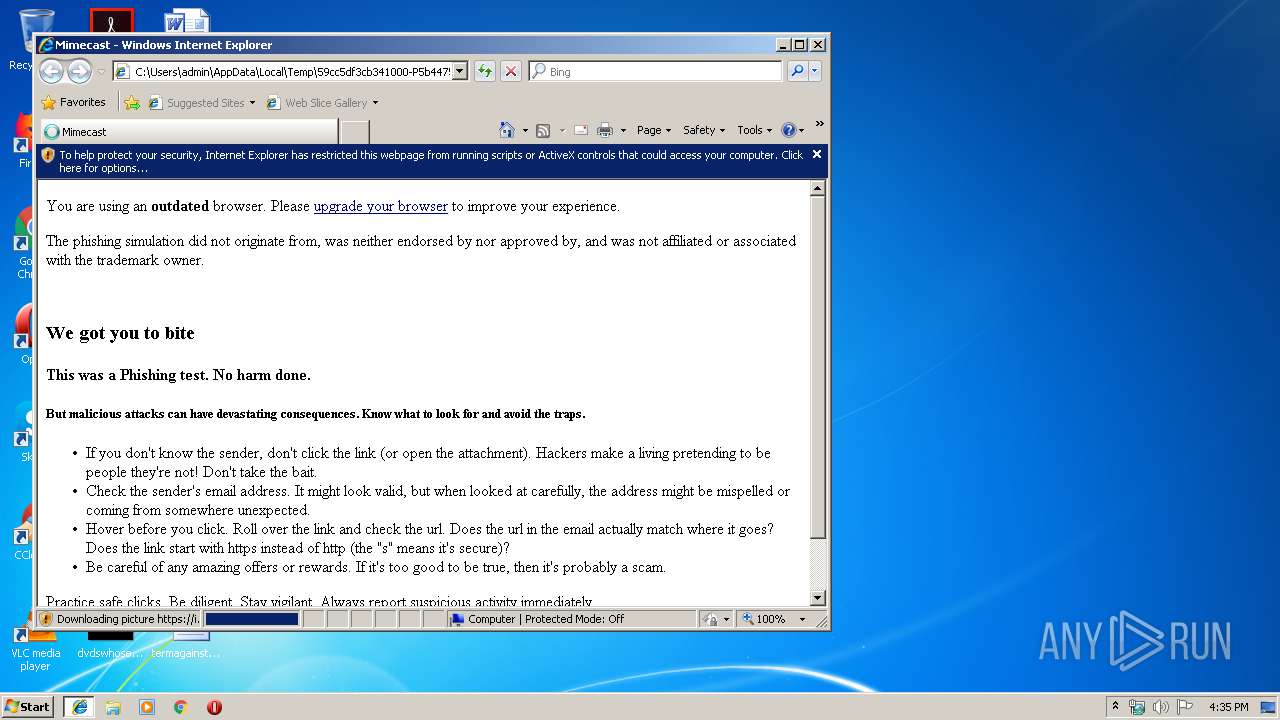Open Google Chrome from the taskbar
The width and height of the screenshot is (1280, 720).
click(181, 707)
